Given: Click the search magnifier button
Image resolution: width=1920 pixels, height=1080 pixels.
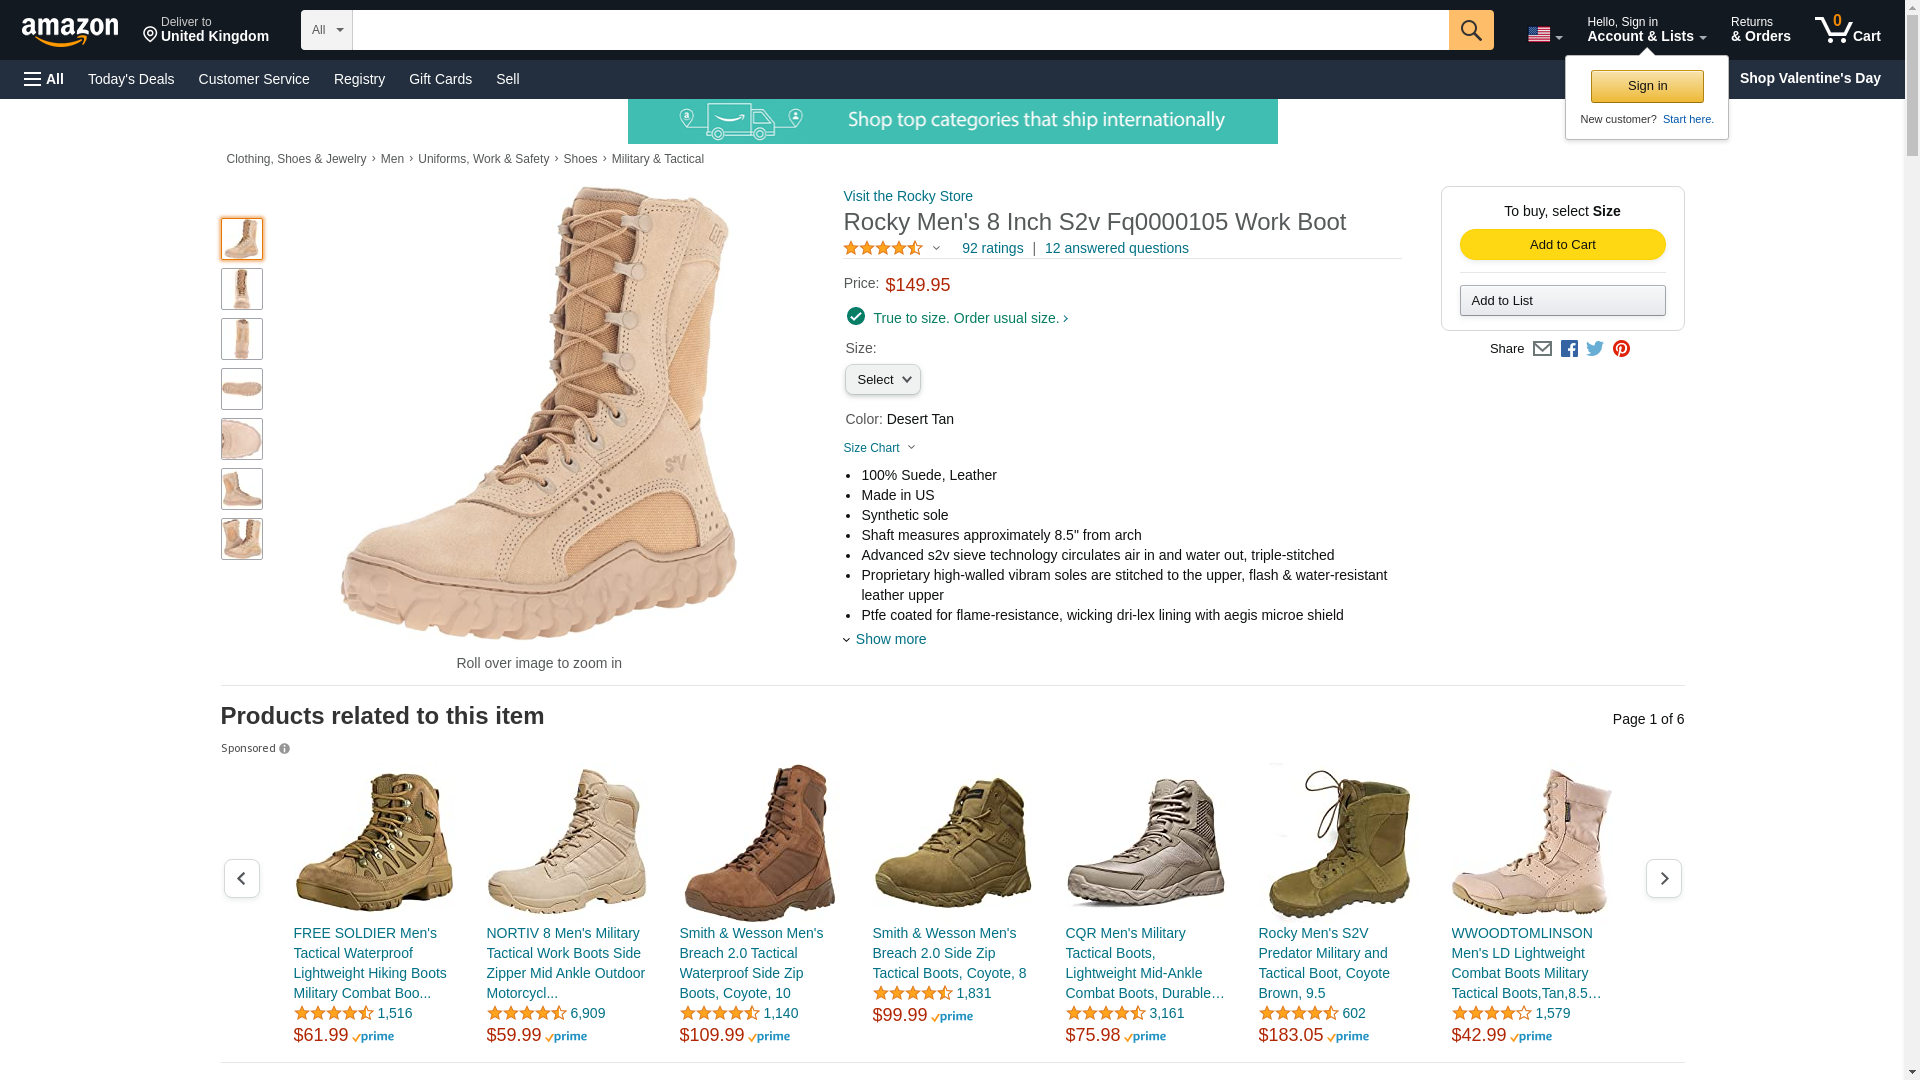Looking at the screenshot, I should coord(1470,30).
